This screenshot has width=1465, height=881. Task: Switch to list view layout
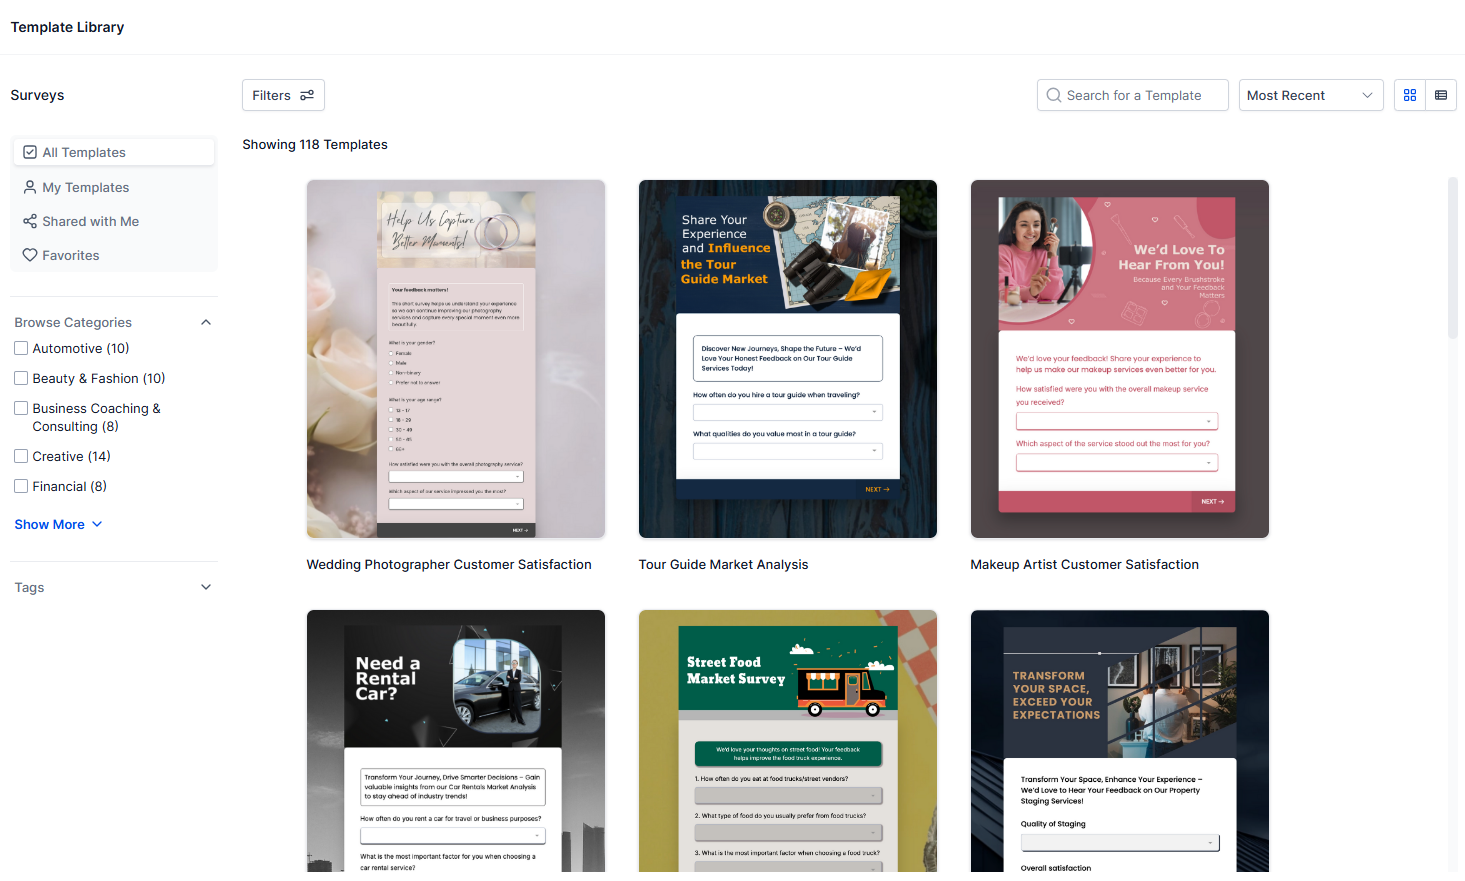click(1441, 95)
